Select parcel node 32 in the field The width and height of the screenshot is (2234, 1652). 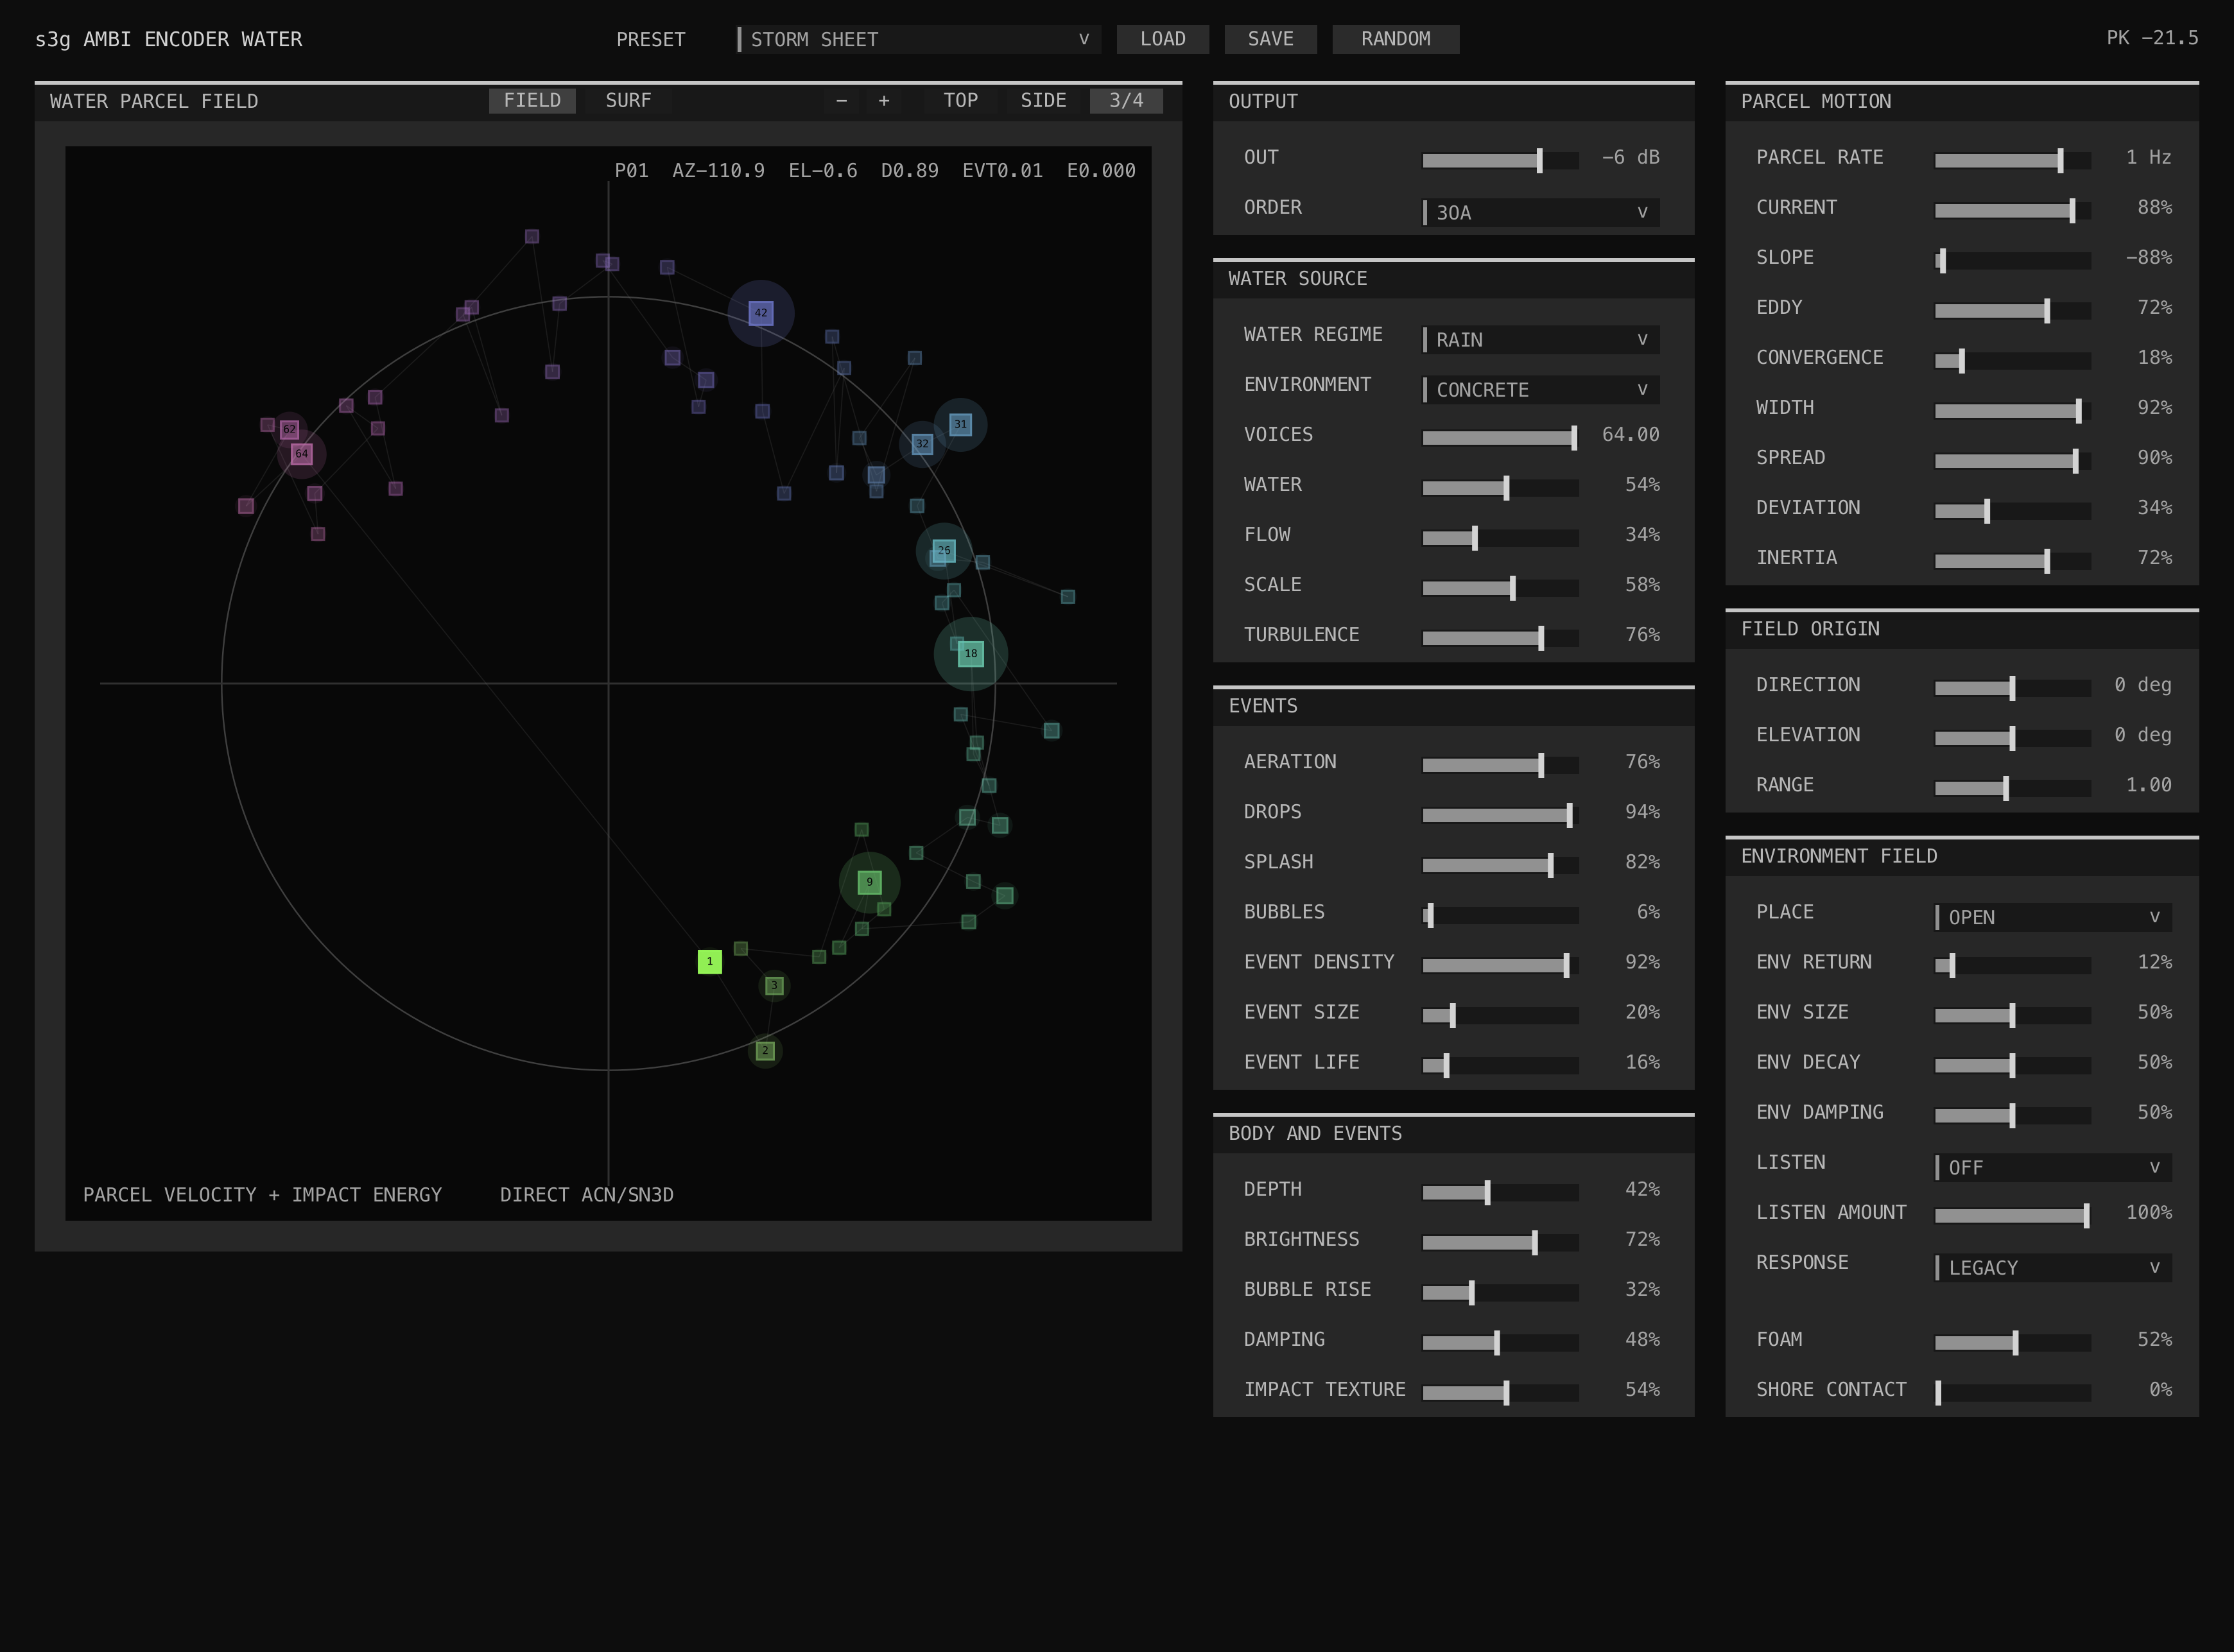(x=922, y=444)
